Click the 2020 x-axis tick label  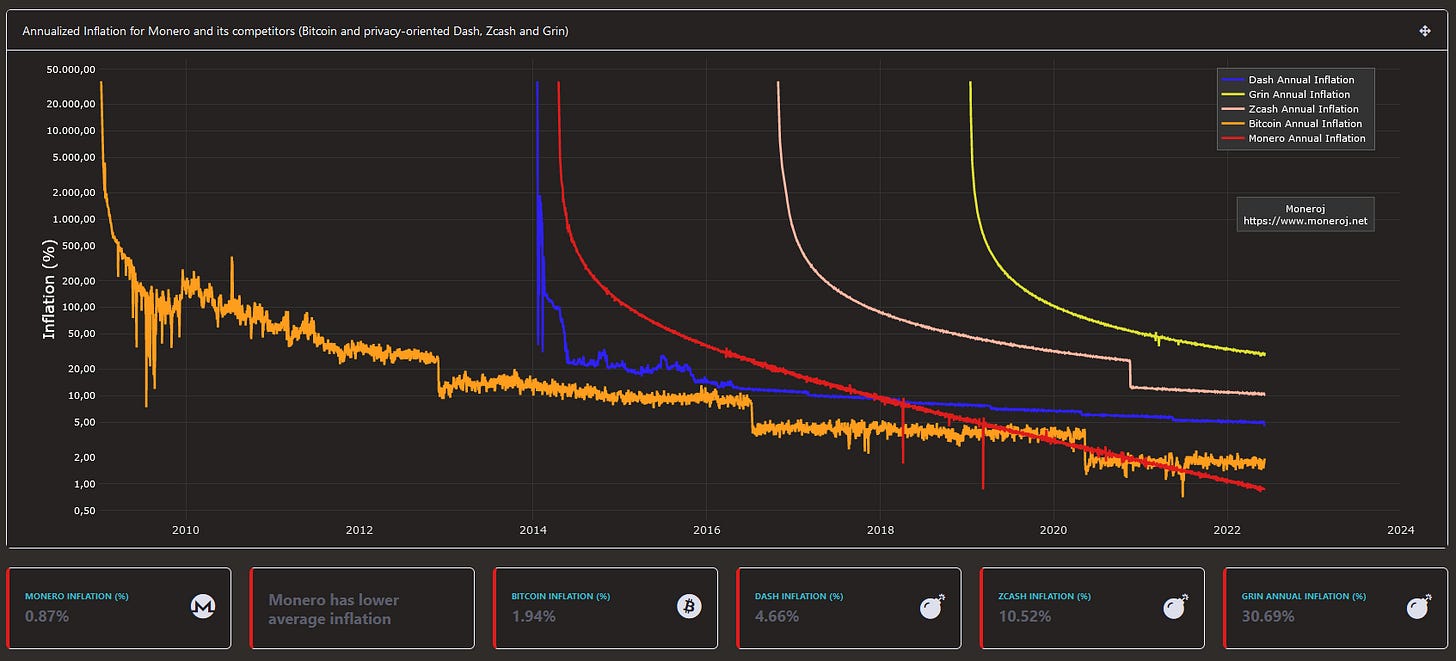tap(1054, 530)
